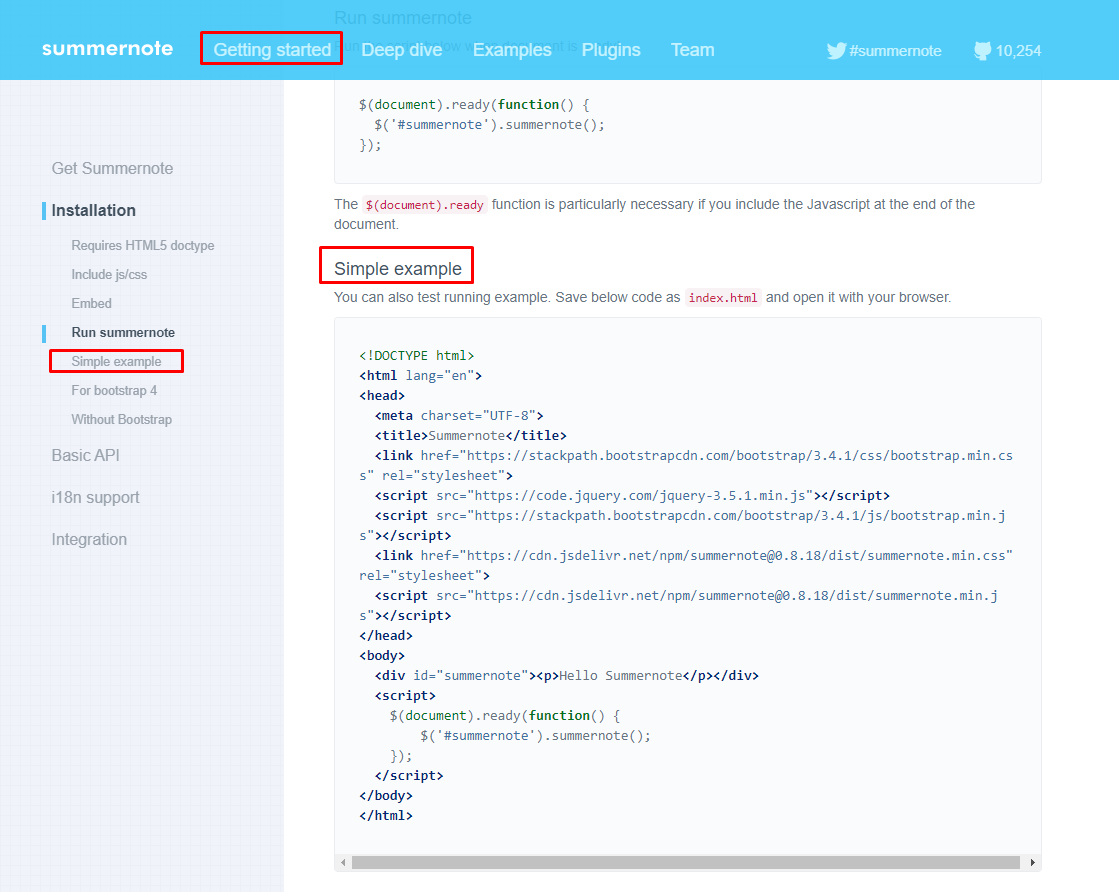Click the <html lang="en"> line
1119x892 pixels.
click(x=420, y=375)
